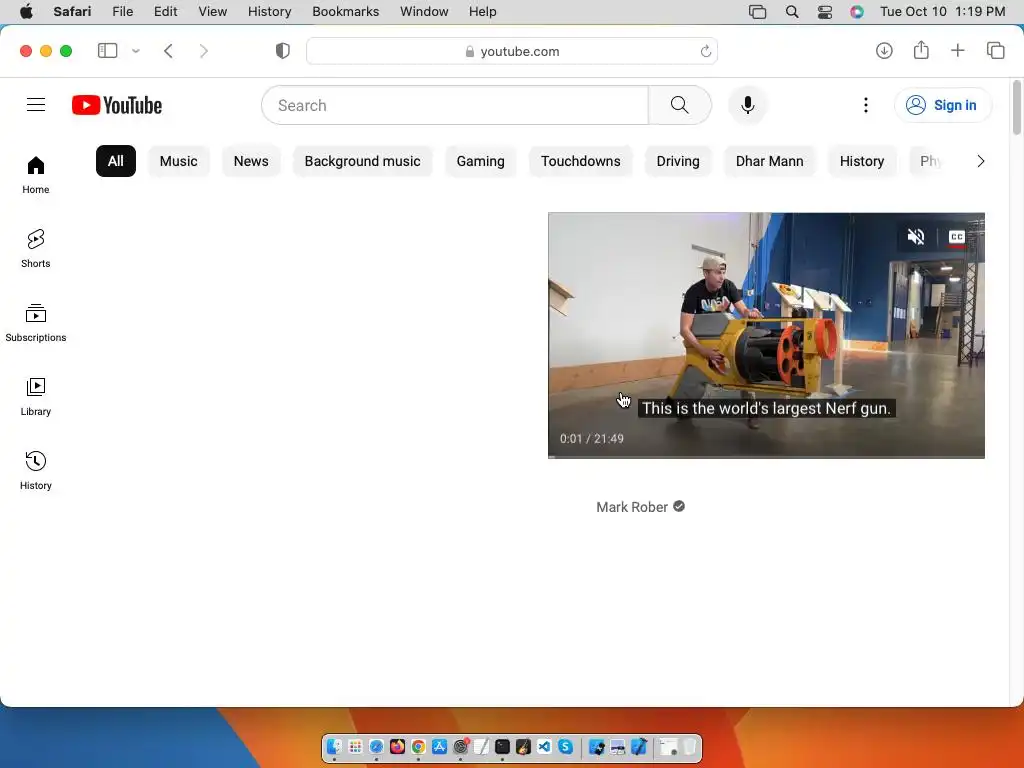
Task: Open the YouTube hamburger guide menu
Action: [36, 104]
